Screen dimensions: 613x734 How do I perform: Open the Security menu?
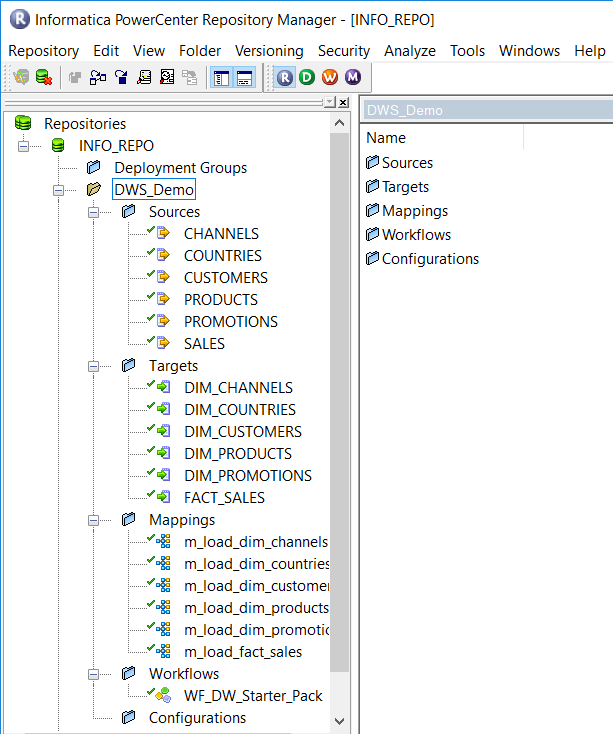tap(344, 51)
